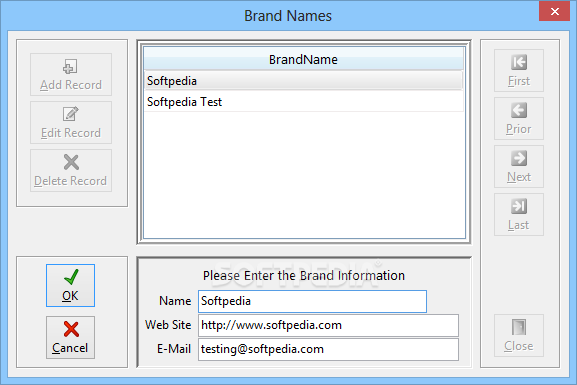Focus the Name input field

pyautogui.click(x=312, y=301)
